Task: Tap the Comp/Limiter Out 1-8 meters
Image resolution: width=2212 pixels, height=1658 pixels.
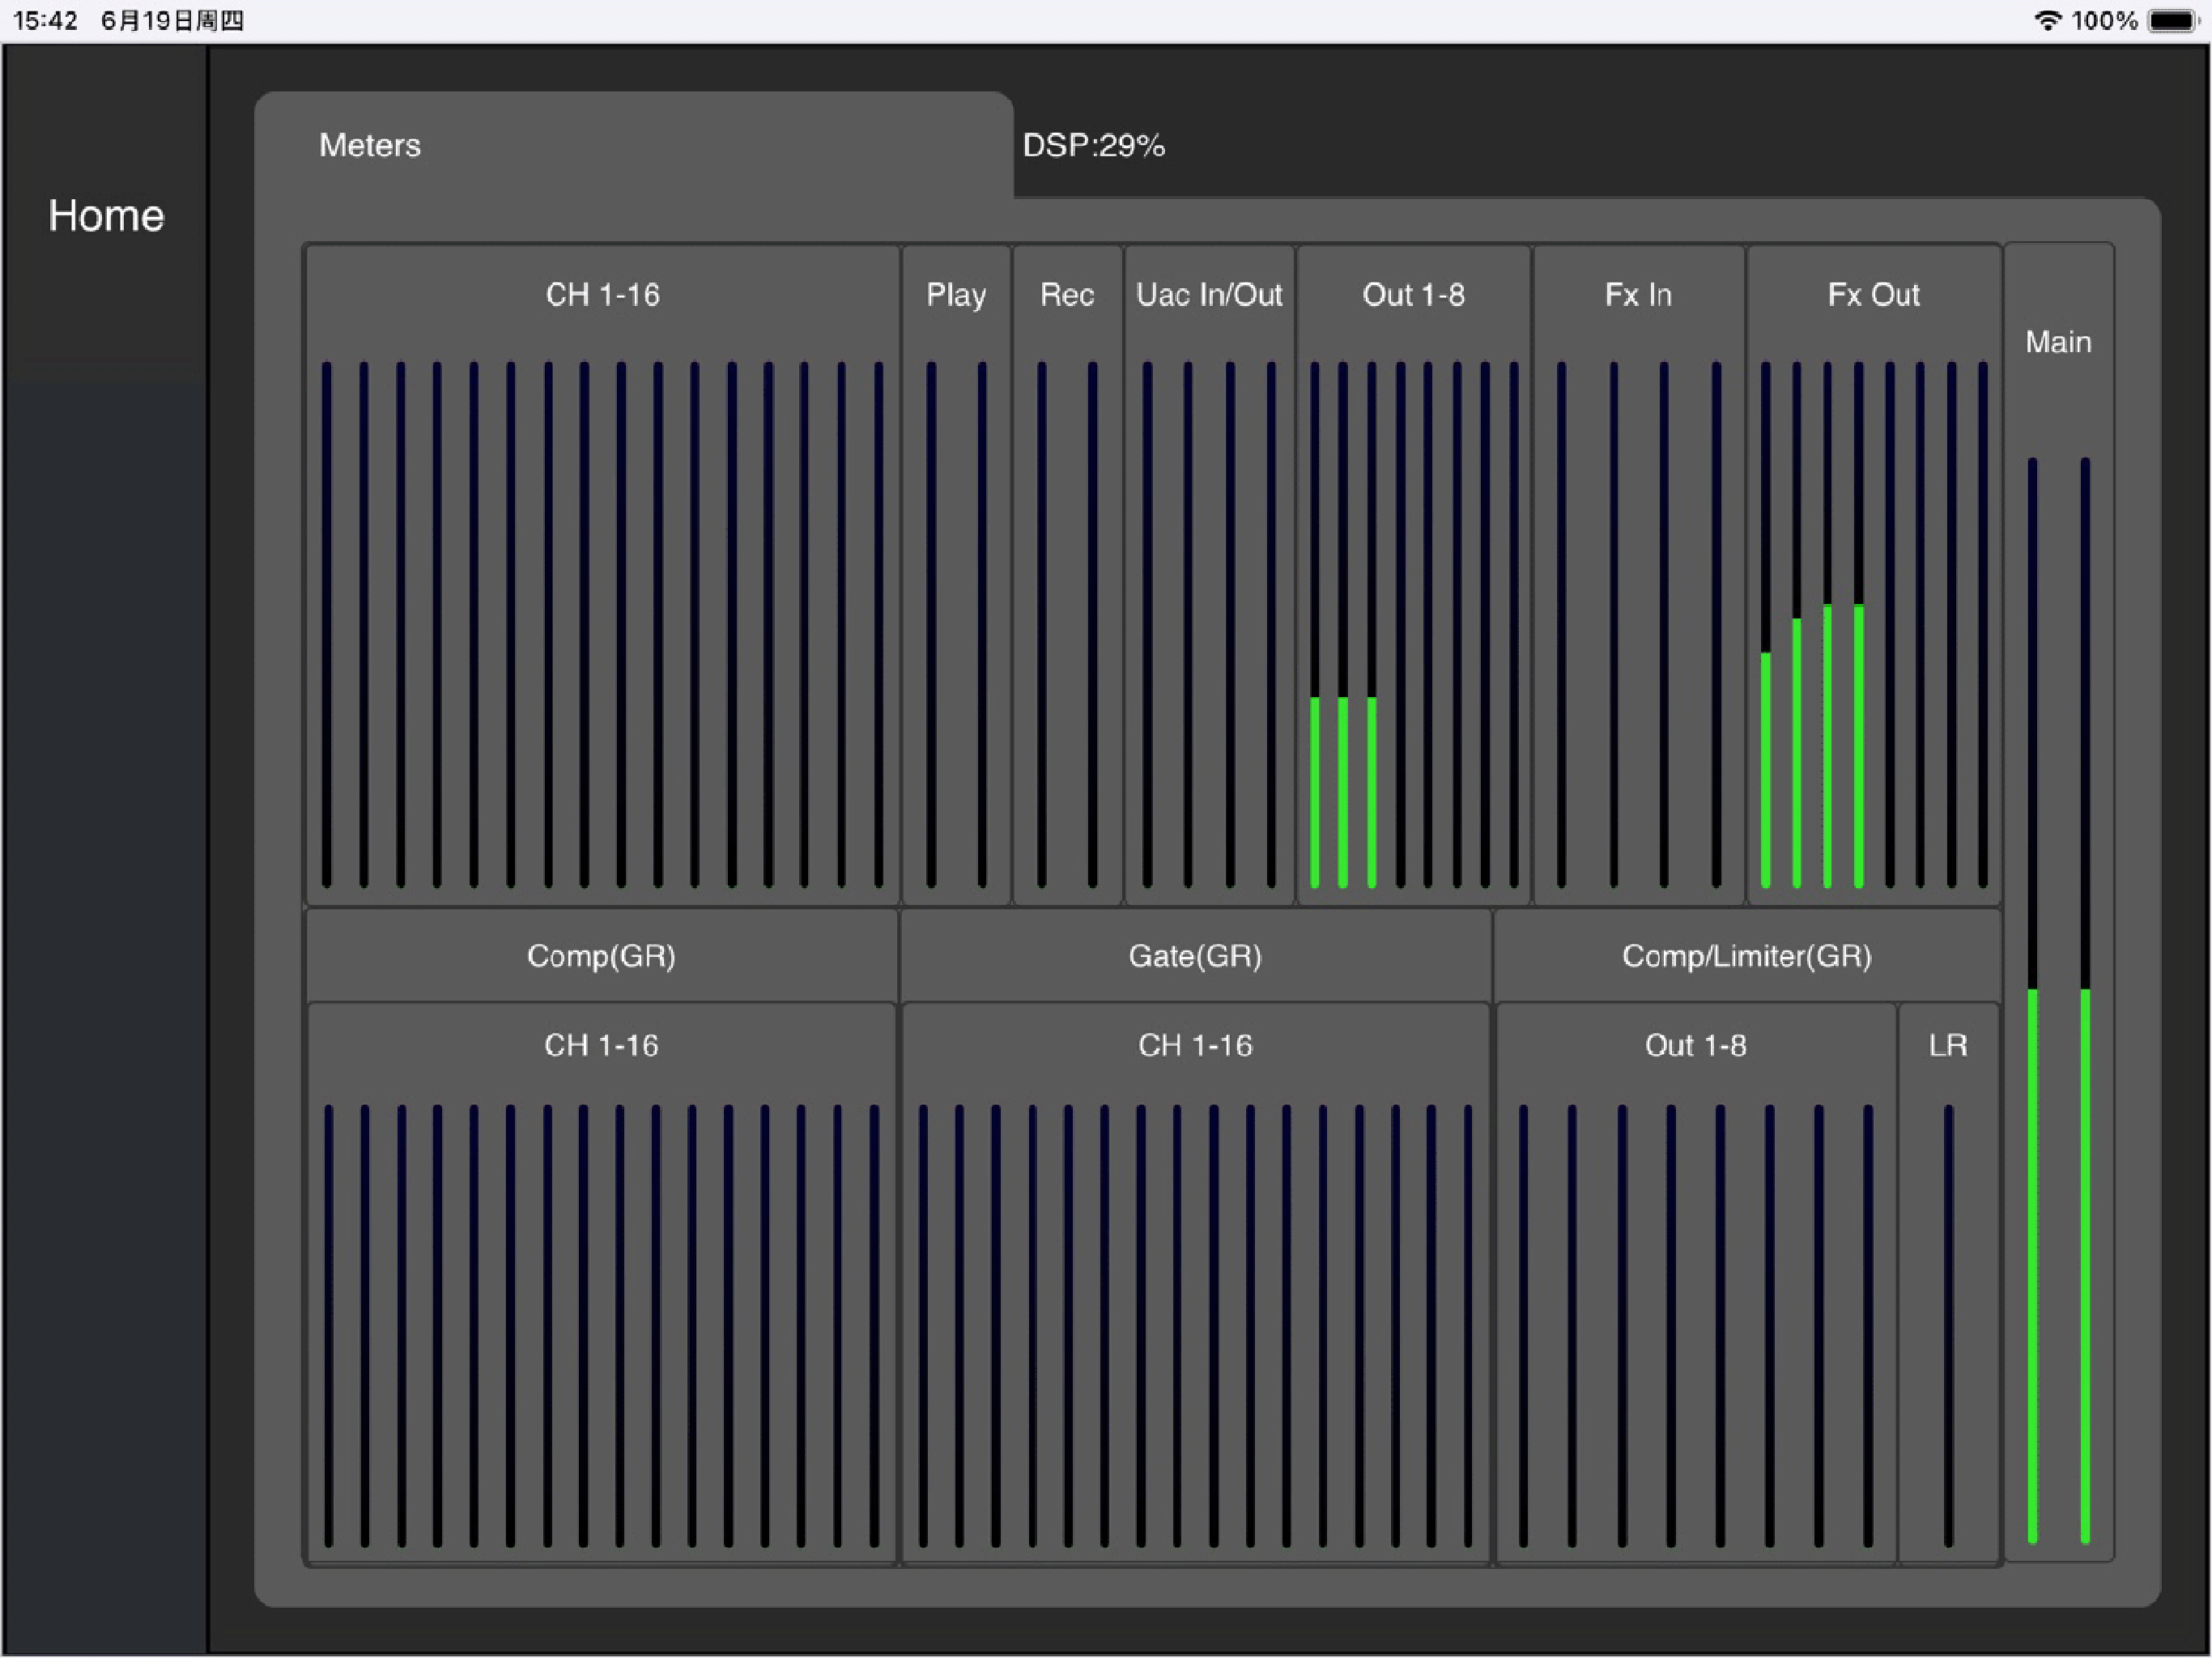Action: (x=1696, y=1283)
